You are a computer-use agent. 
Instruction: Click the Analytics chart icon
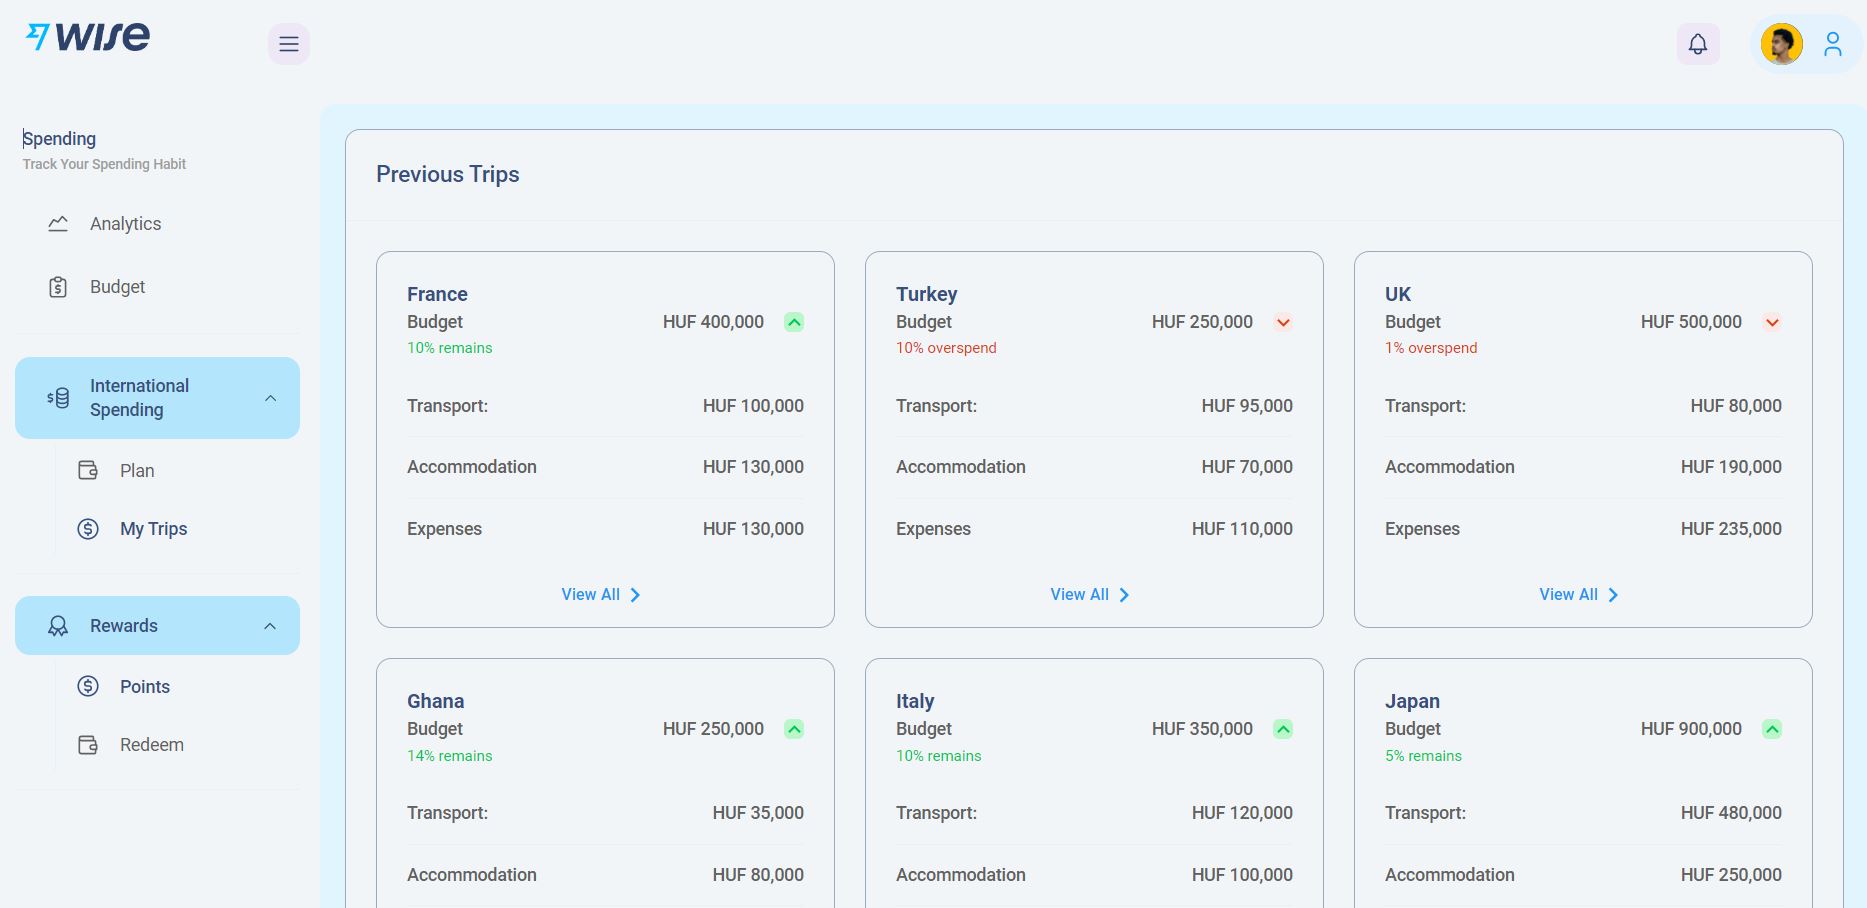[x=58, y=224]
